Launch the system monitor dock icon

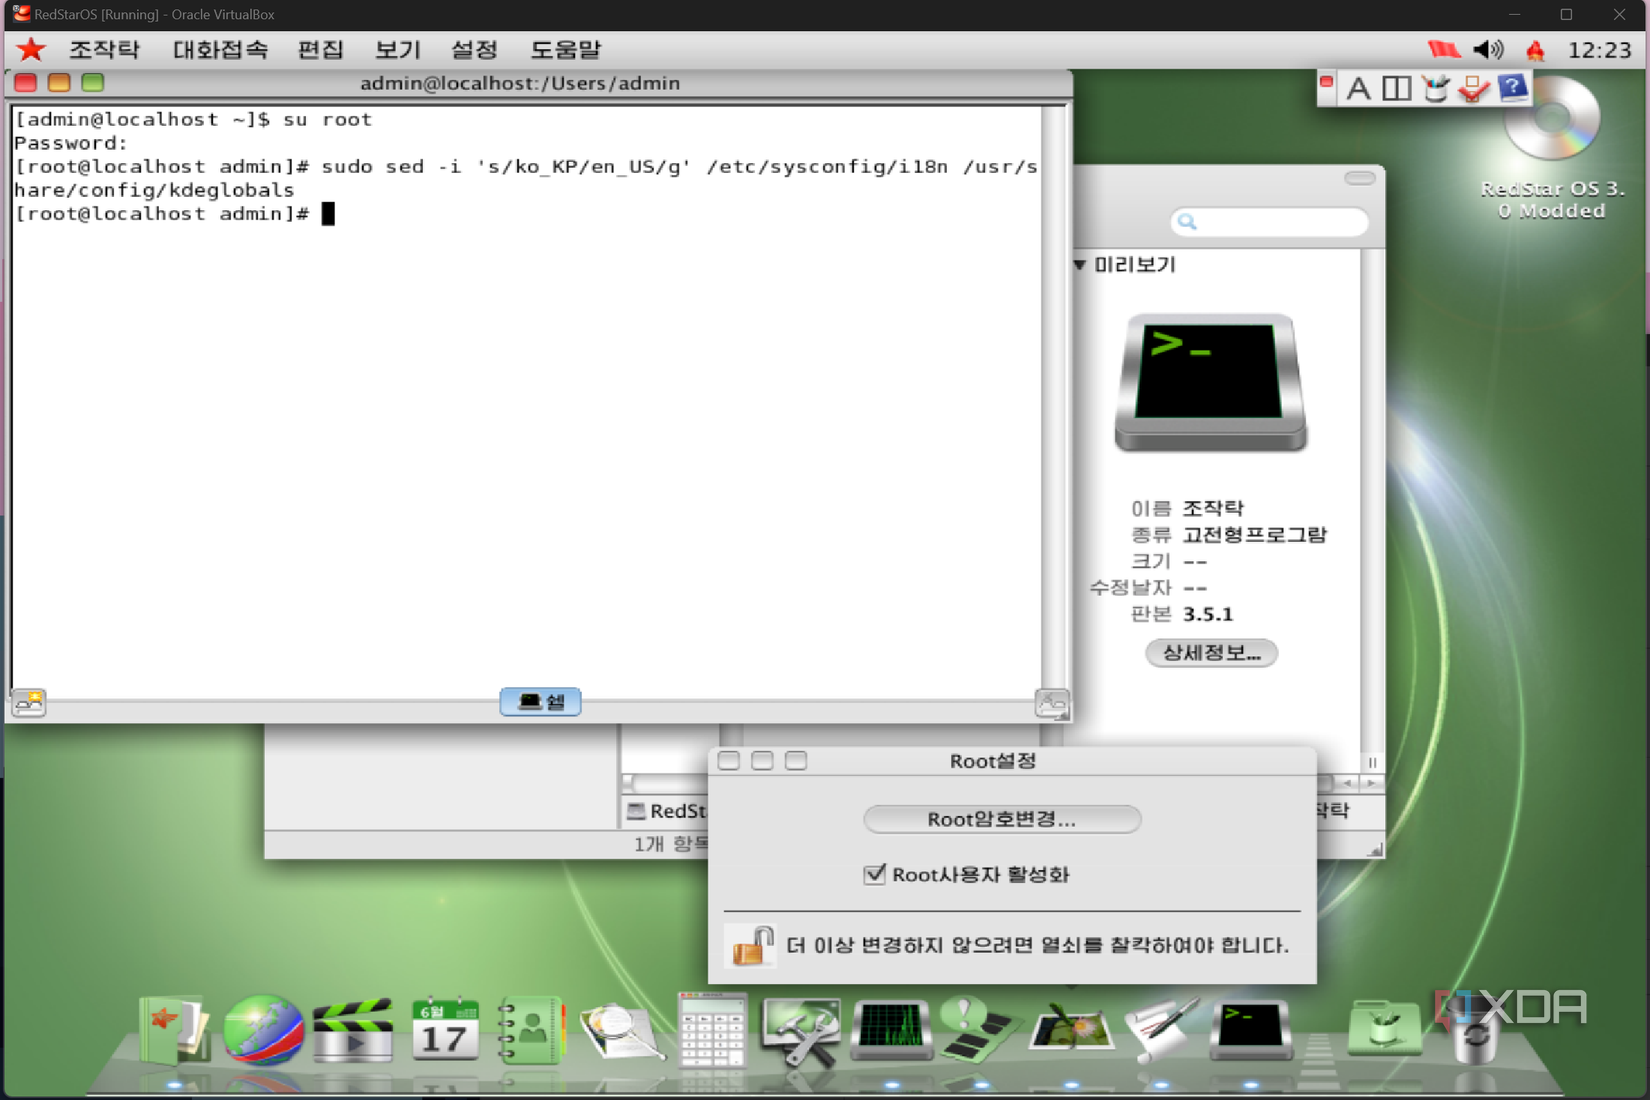coord(890,1030)
